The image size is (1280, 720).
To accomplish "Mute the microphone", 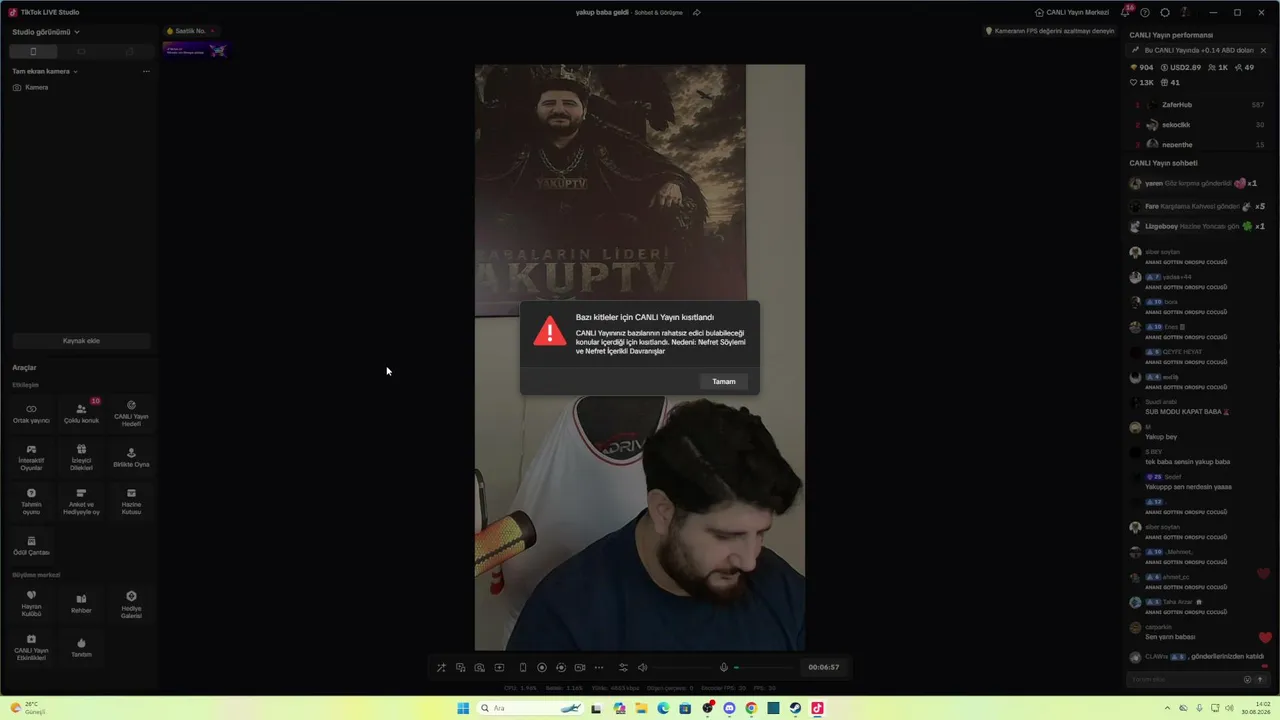I will click(724, 667).
